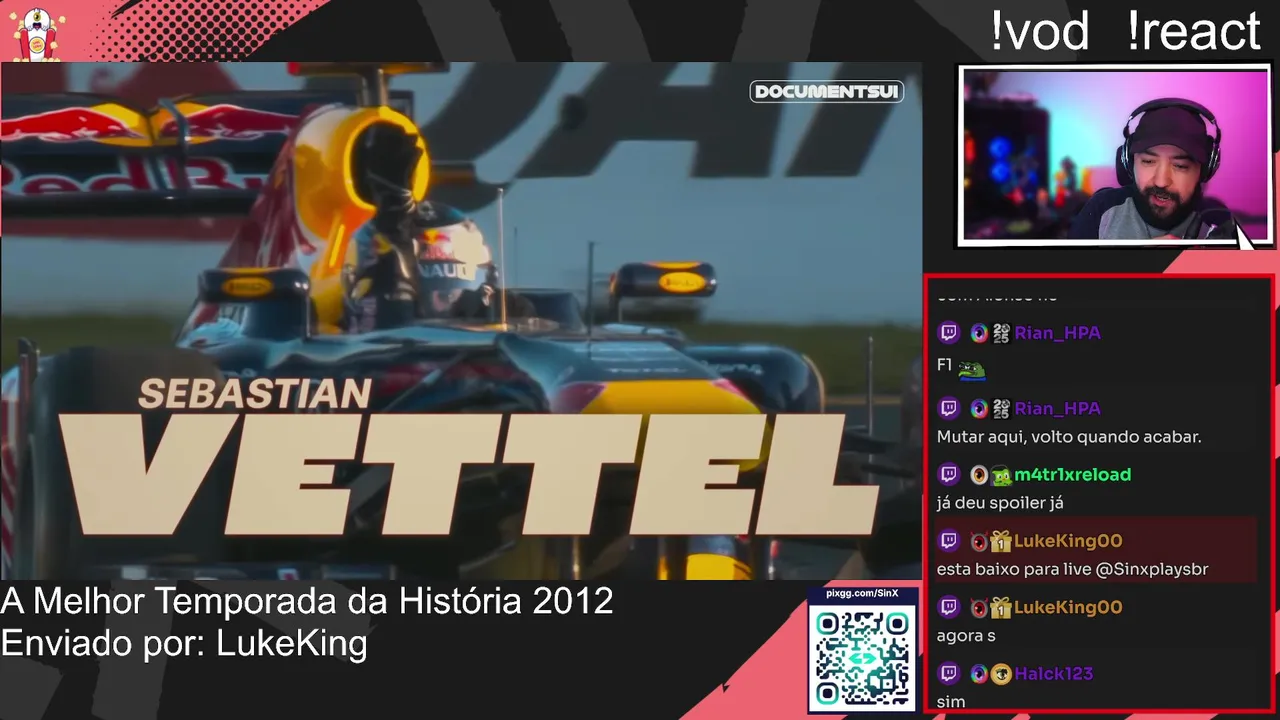1280x720 pixels.
Task: Click 'esta baixo para live @Sinxplaysbr' message
Action: (1073, 569)
